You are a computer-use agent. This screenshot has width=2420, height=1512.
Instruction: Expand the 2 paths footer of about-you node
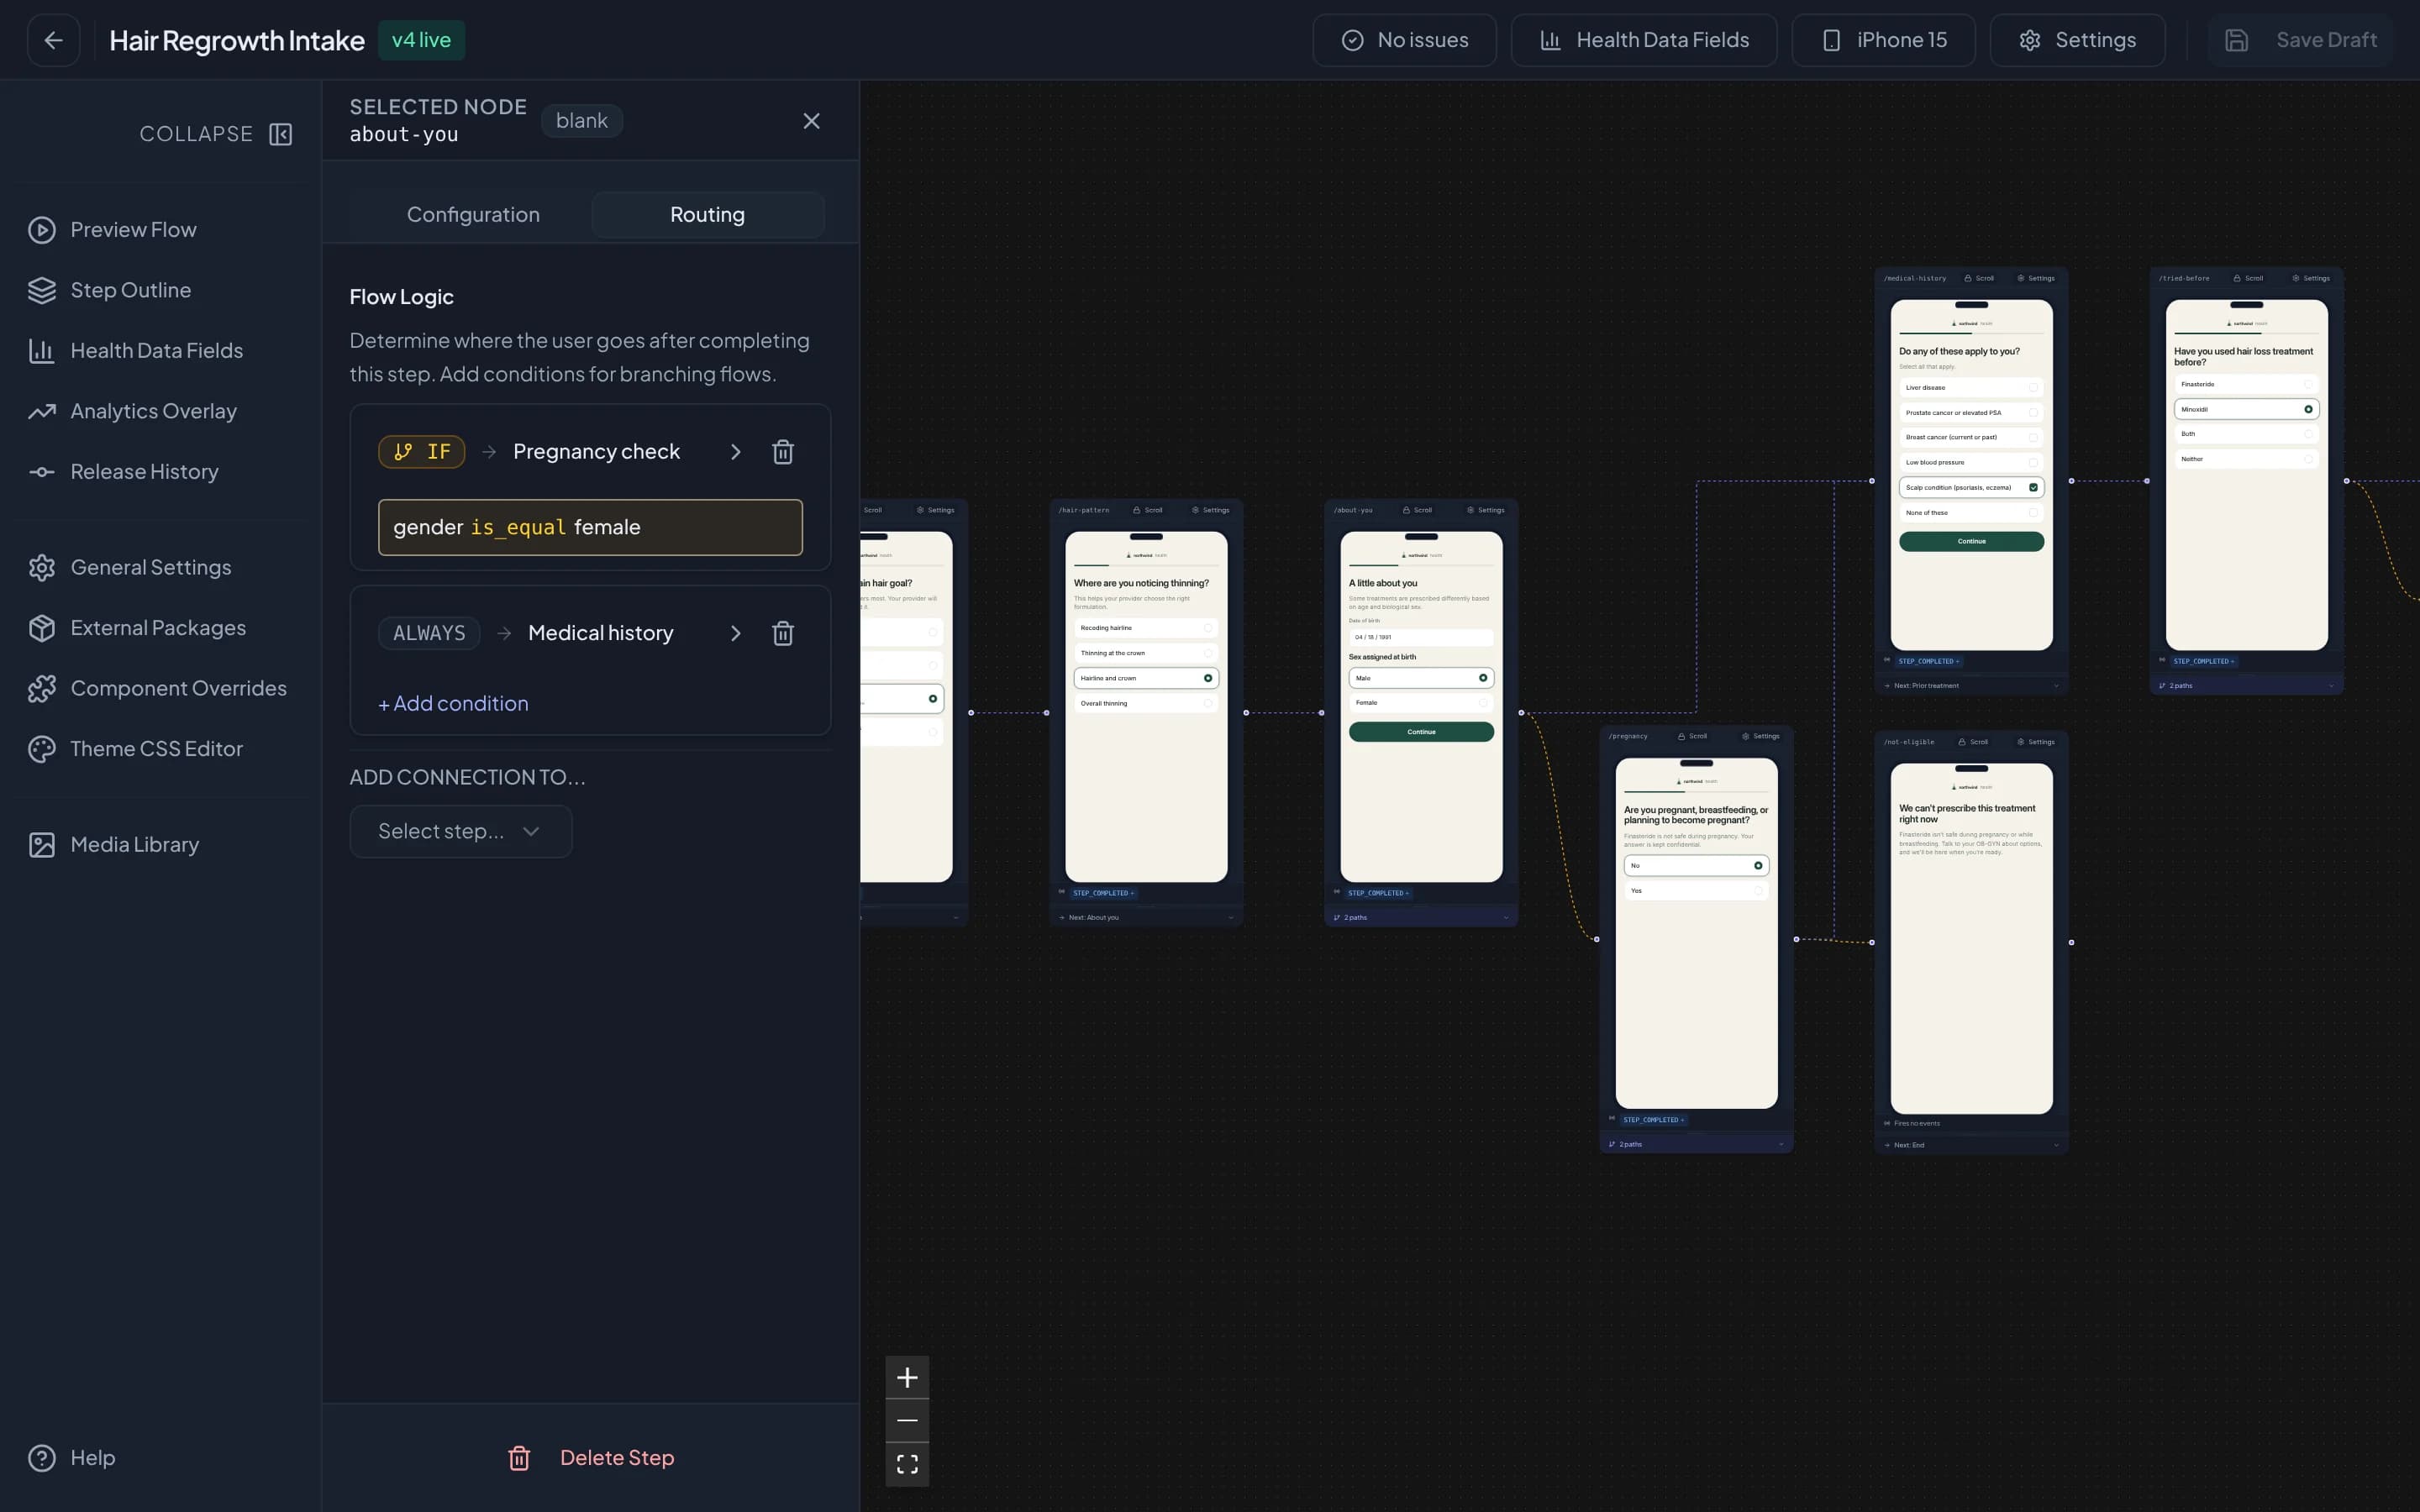pos(1421,918)
